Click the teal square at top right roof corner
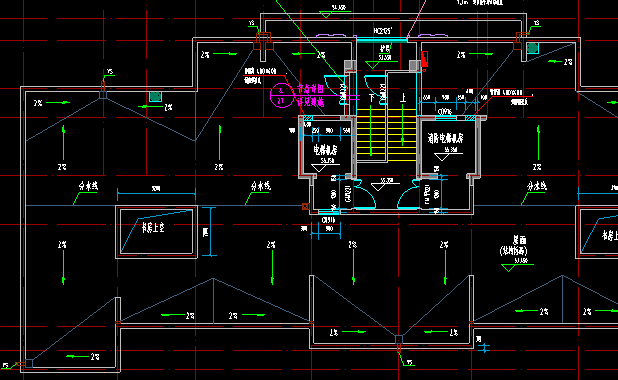The height and width of the screenshot is (380, 618). (532, 48)
